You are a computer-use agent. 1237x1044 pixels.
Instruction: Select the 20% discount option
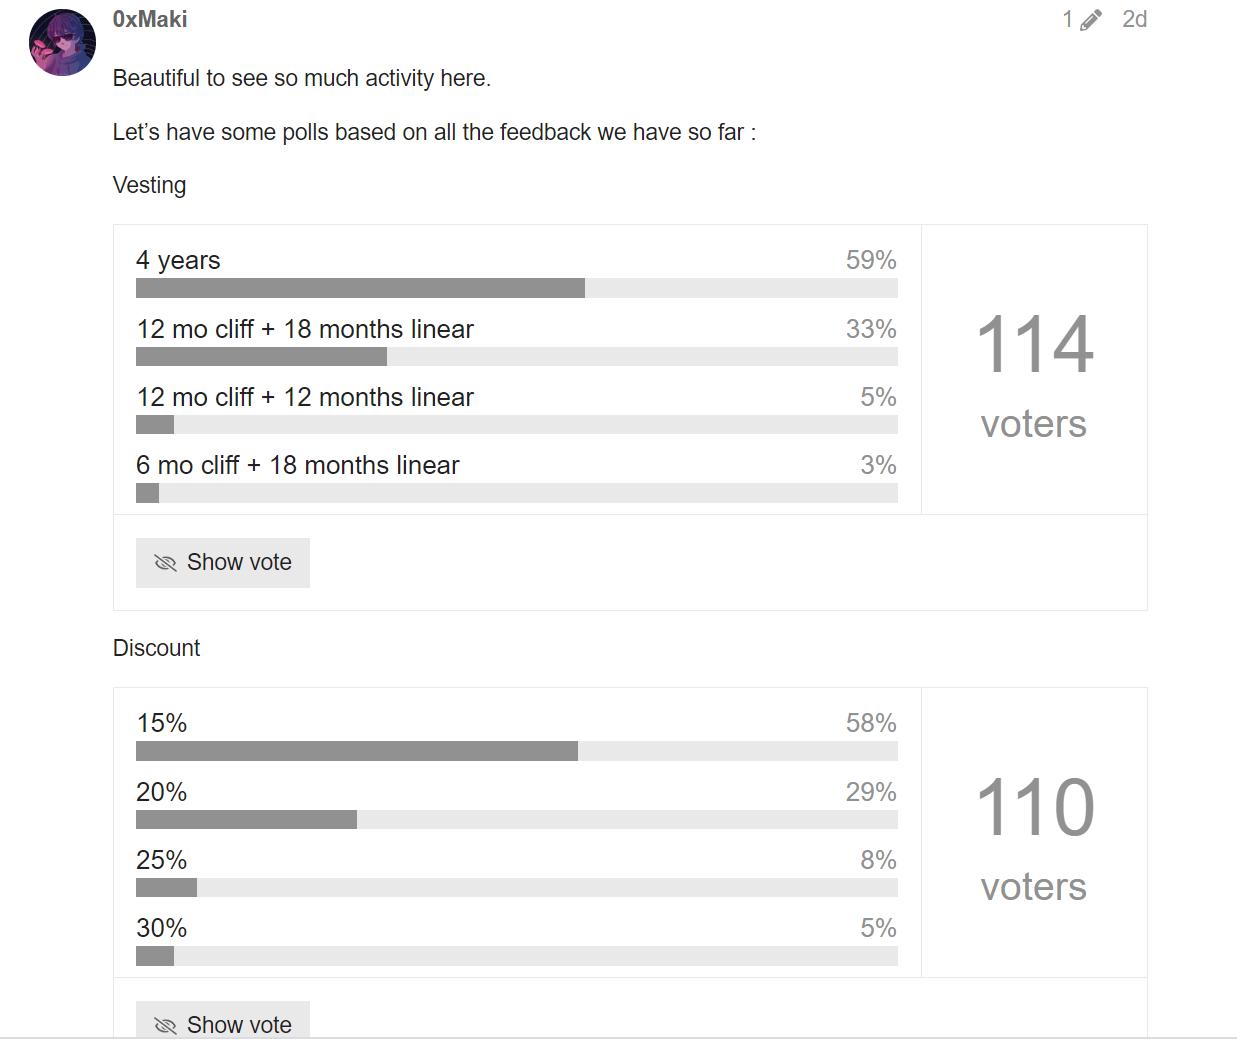pos(162,792)
